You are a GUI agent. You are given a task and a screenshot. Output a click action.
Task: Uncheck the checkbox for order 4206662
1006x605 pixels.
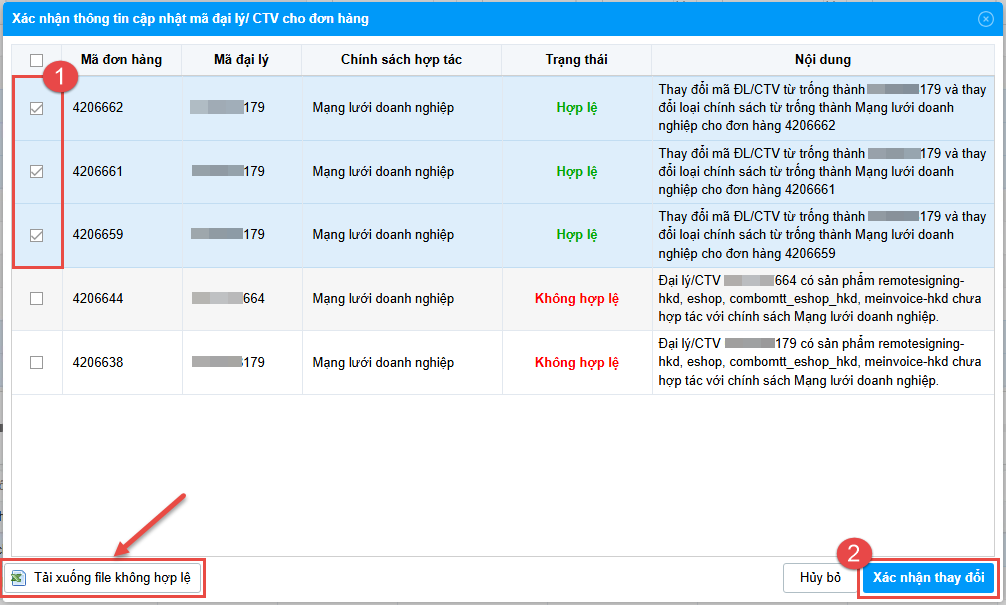(x=37, y=108)
